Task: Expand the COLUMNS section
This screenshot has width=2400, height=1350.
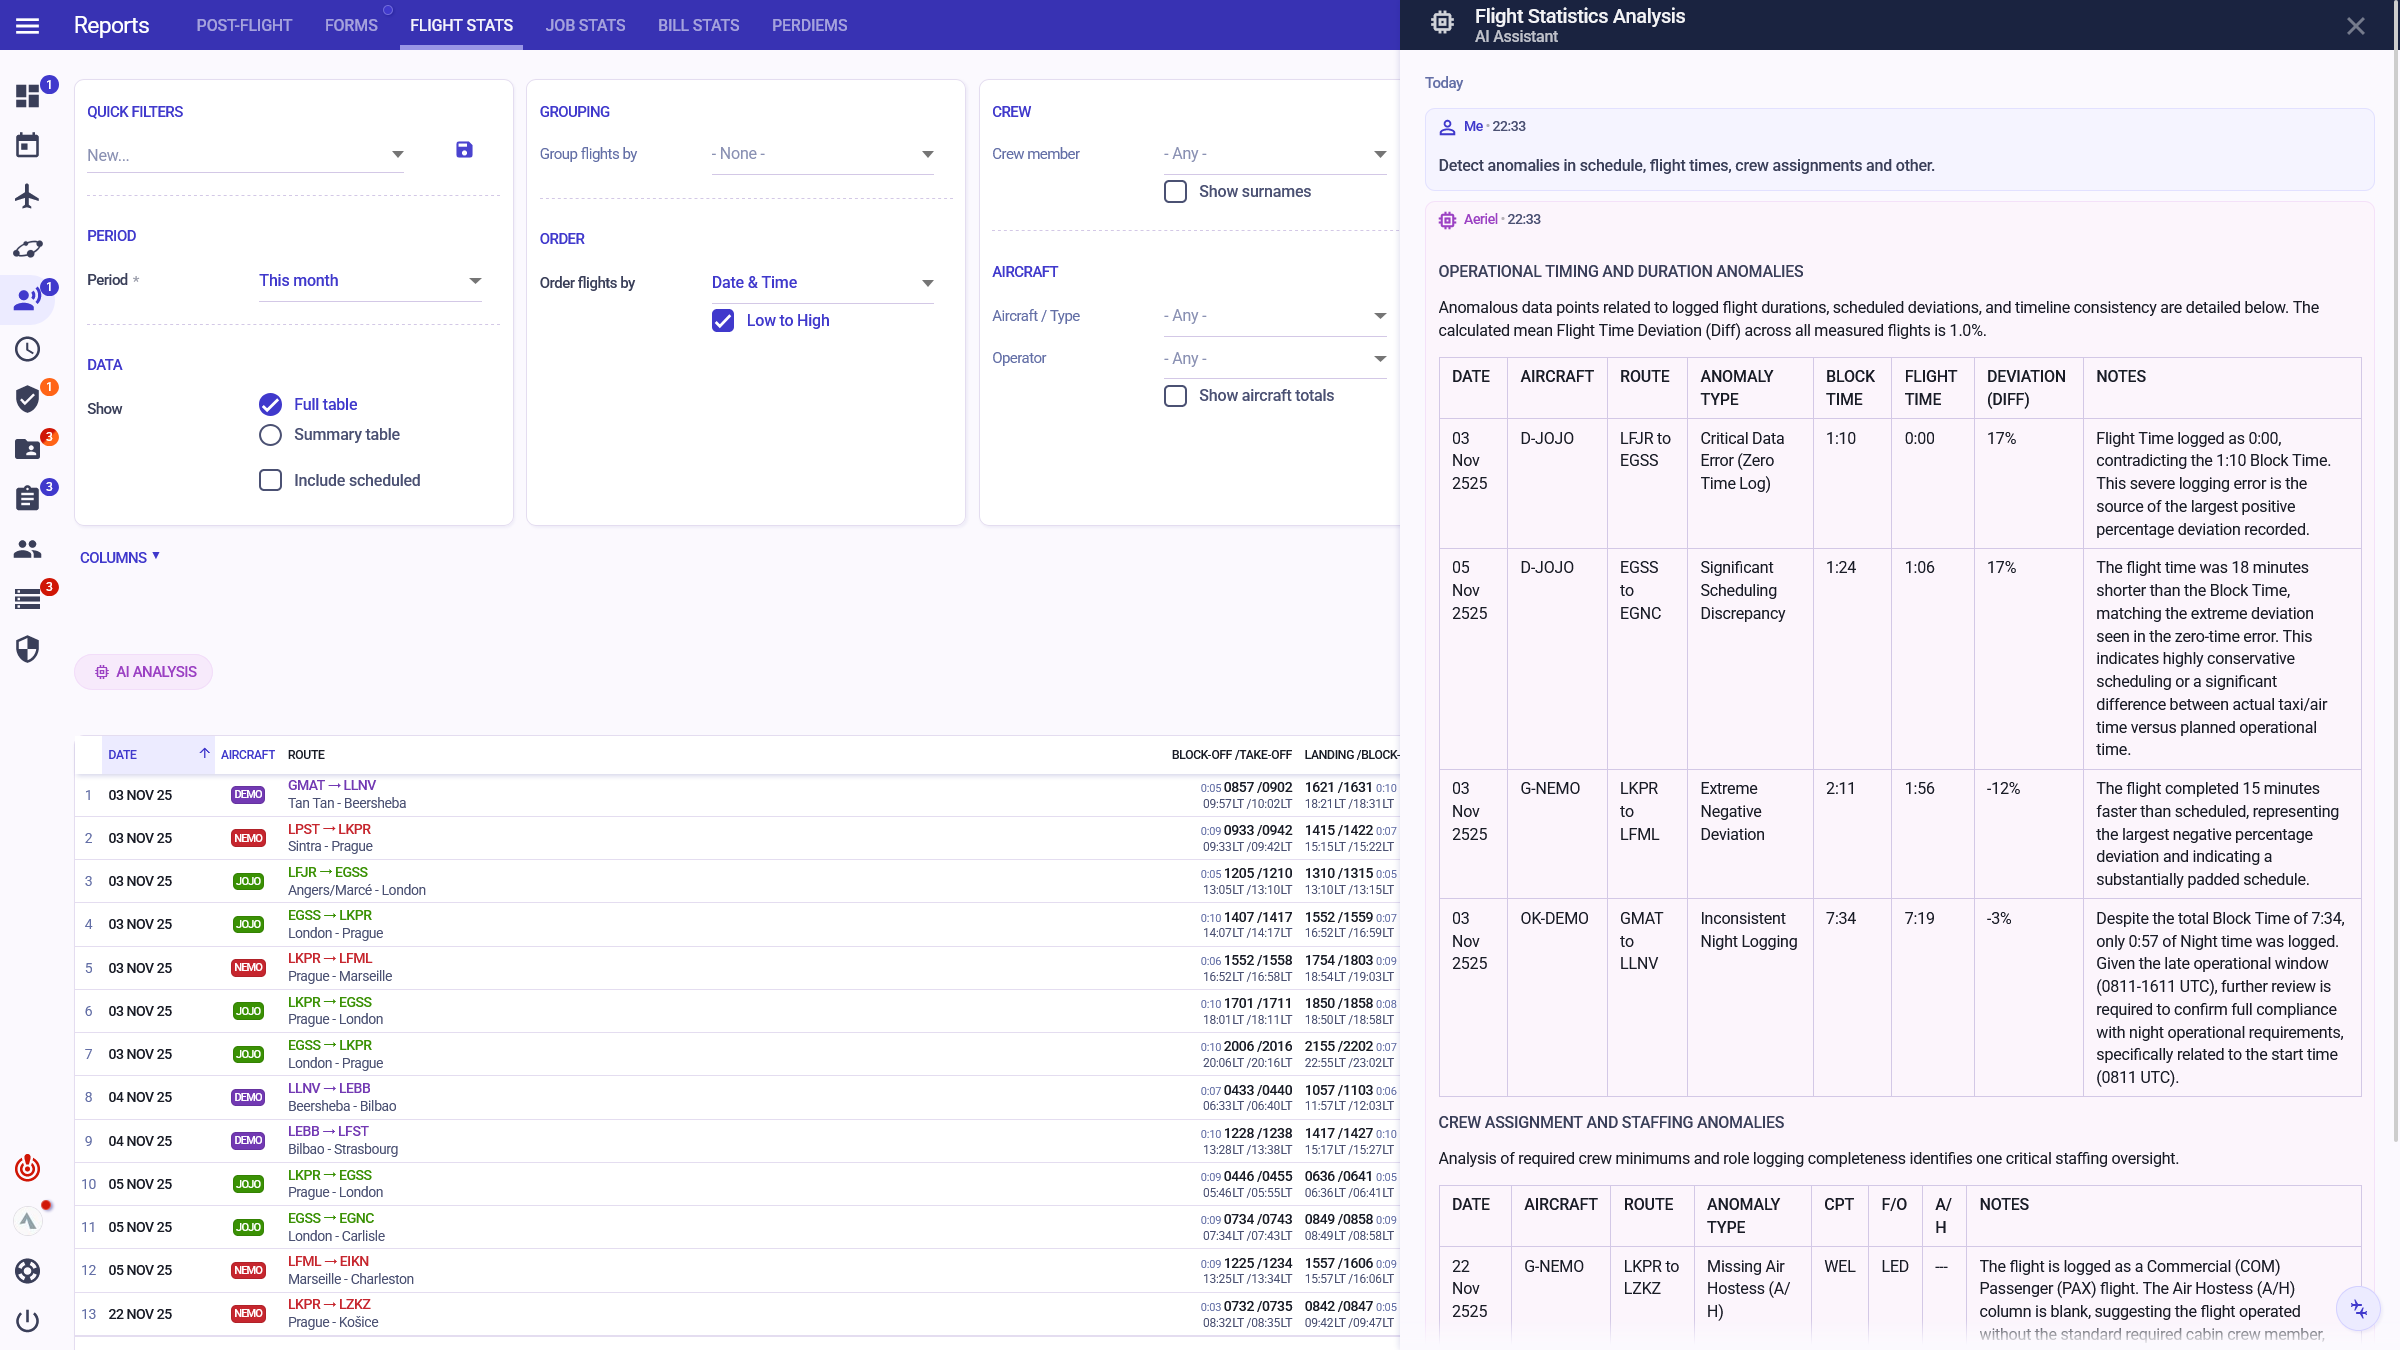Action: pyautogui.click(x=119, y=558)
